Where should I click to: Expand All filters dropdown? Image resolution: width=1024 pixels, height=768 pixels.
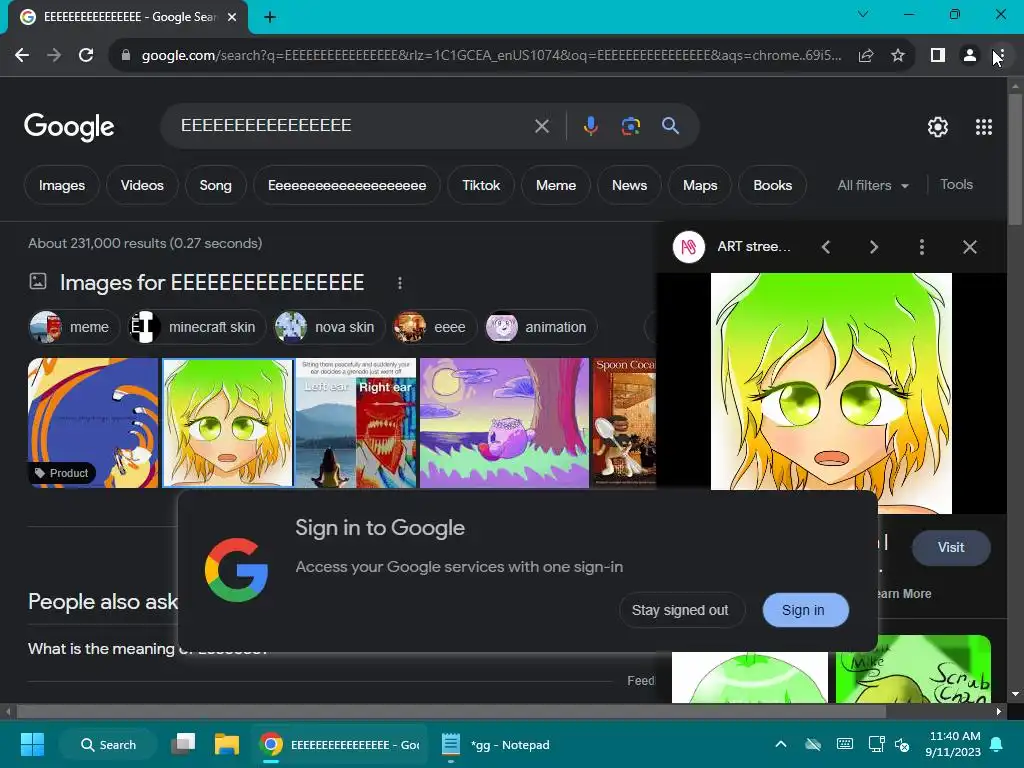point(872,185)
